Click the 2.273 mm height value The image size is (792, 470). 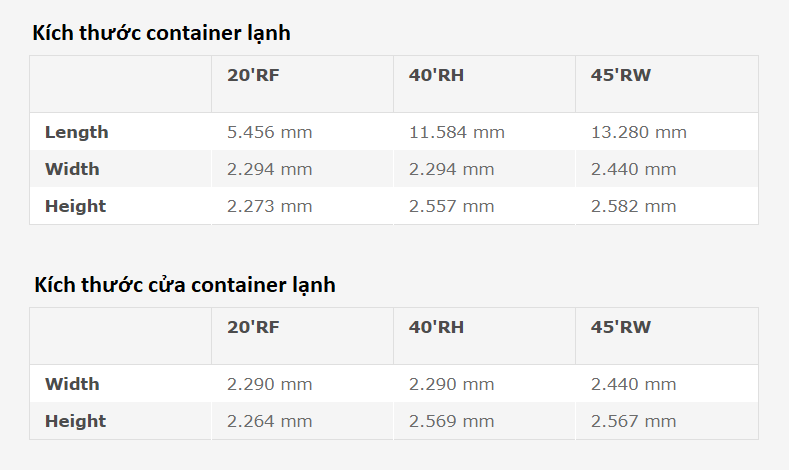pyautogui.click(x=269, y=206)
